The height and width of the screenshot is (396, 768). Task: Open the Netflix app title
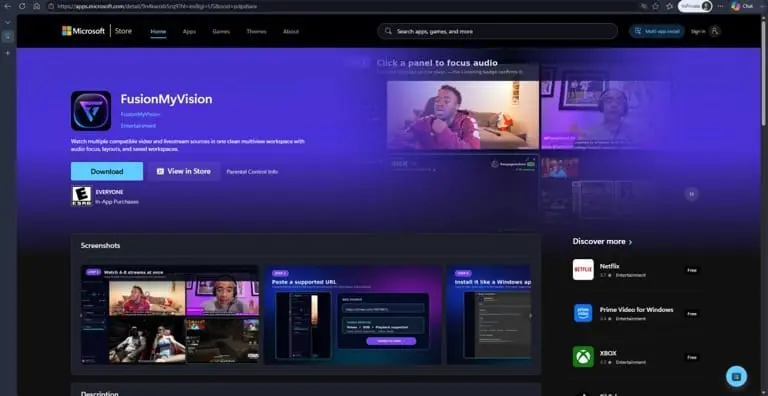point(609,266)
